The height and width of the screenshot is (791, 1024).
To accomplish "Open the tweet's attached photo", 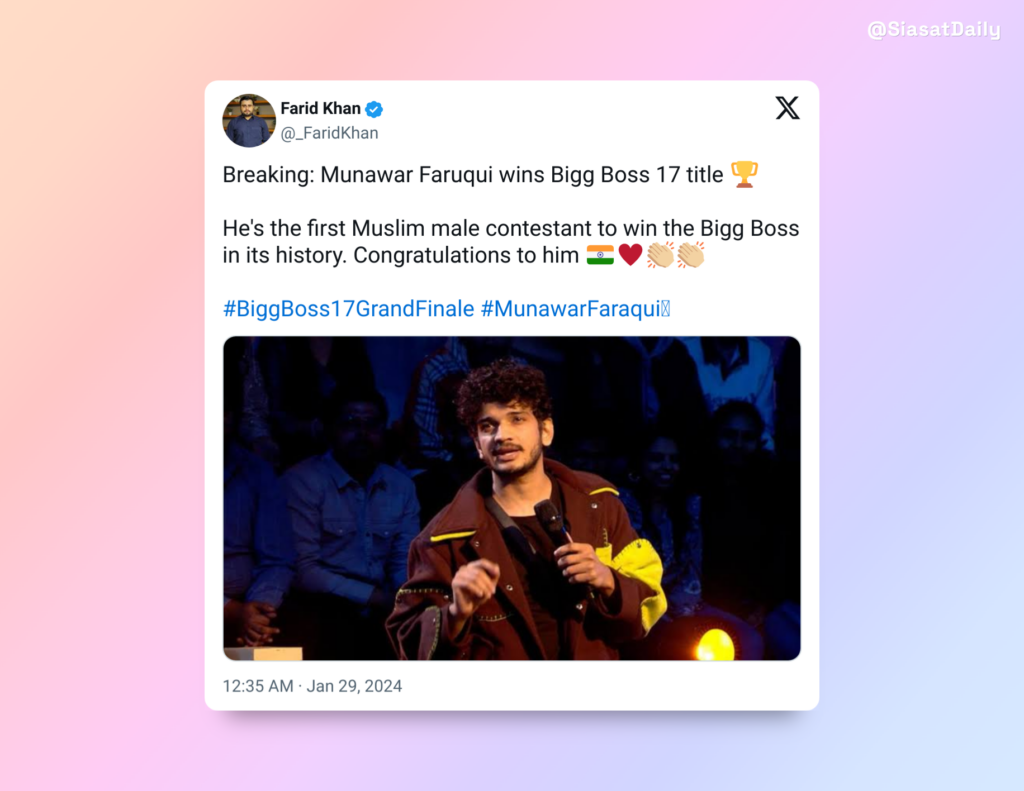I will (x=512, y=498).
